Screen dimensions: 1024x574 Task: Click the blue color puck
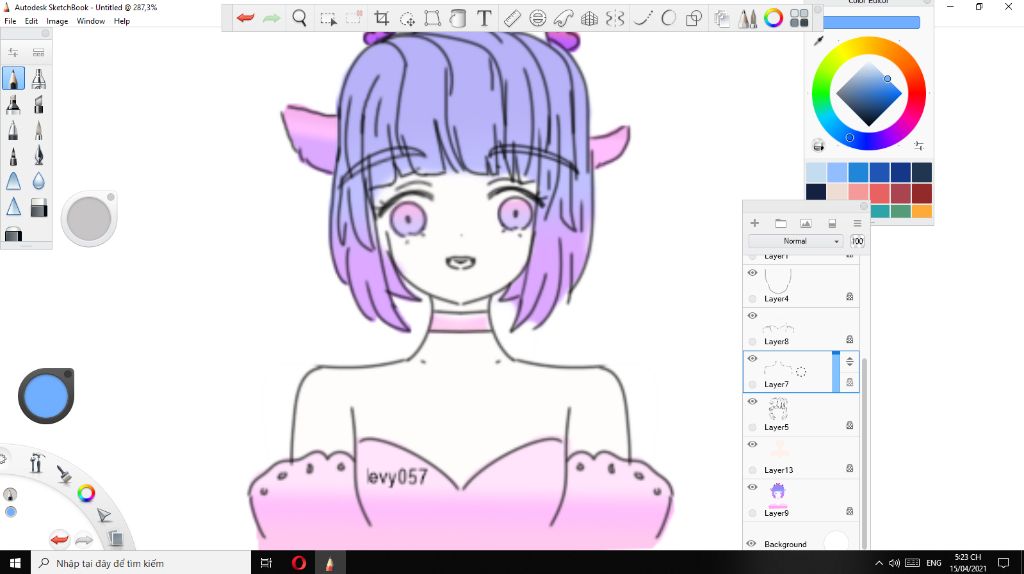46,396
